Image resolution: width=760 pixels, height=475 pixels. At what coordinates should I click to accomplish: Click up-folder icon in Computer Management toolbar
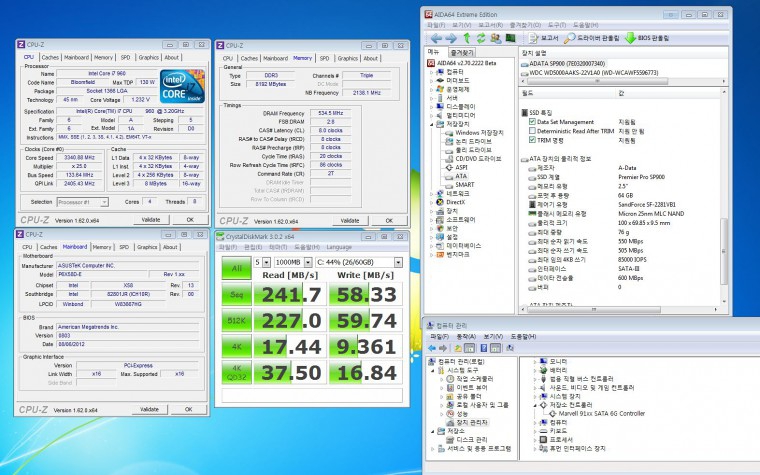coord(458,348)
